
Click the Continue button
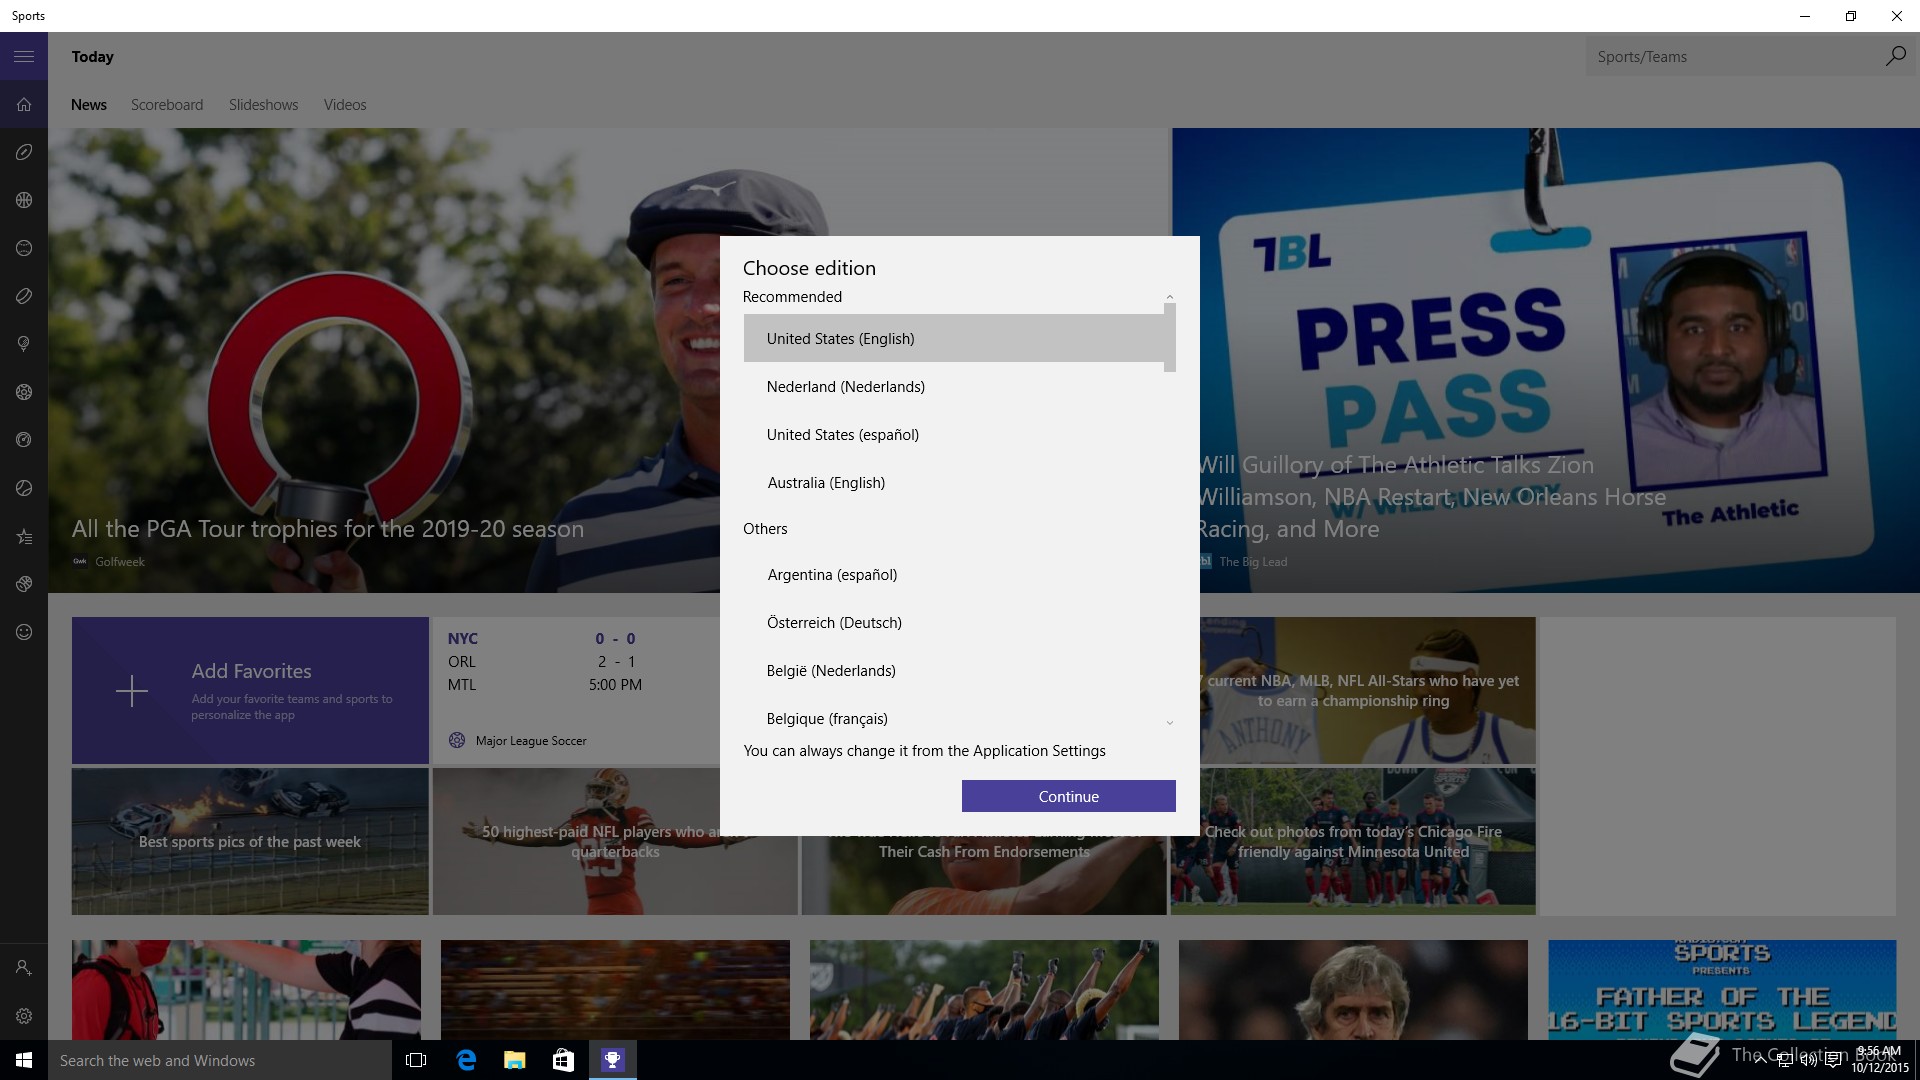pyautogui.click(x=1068, y=797)
